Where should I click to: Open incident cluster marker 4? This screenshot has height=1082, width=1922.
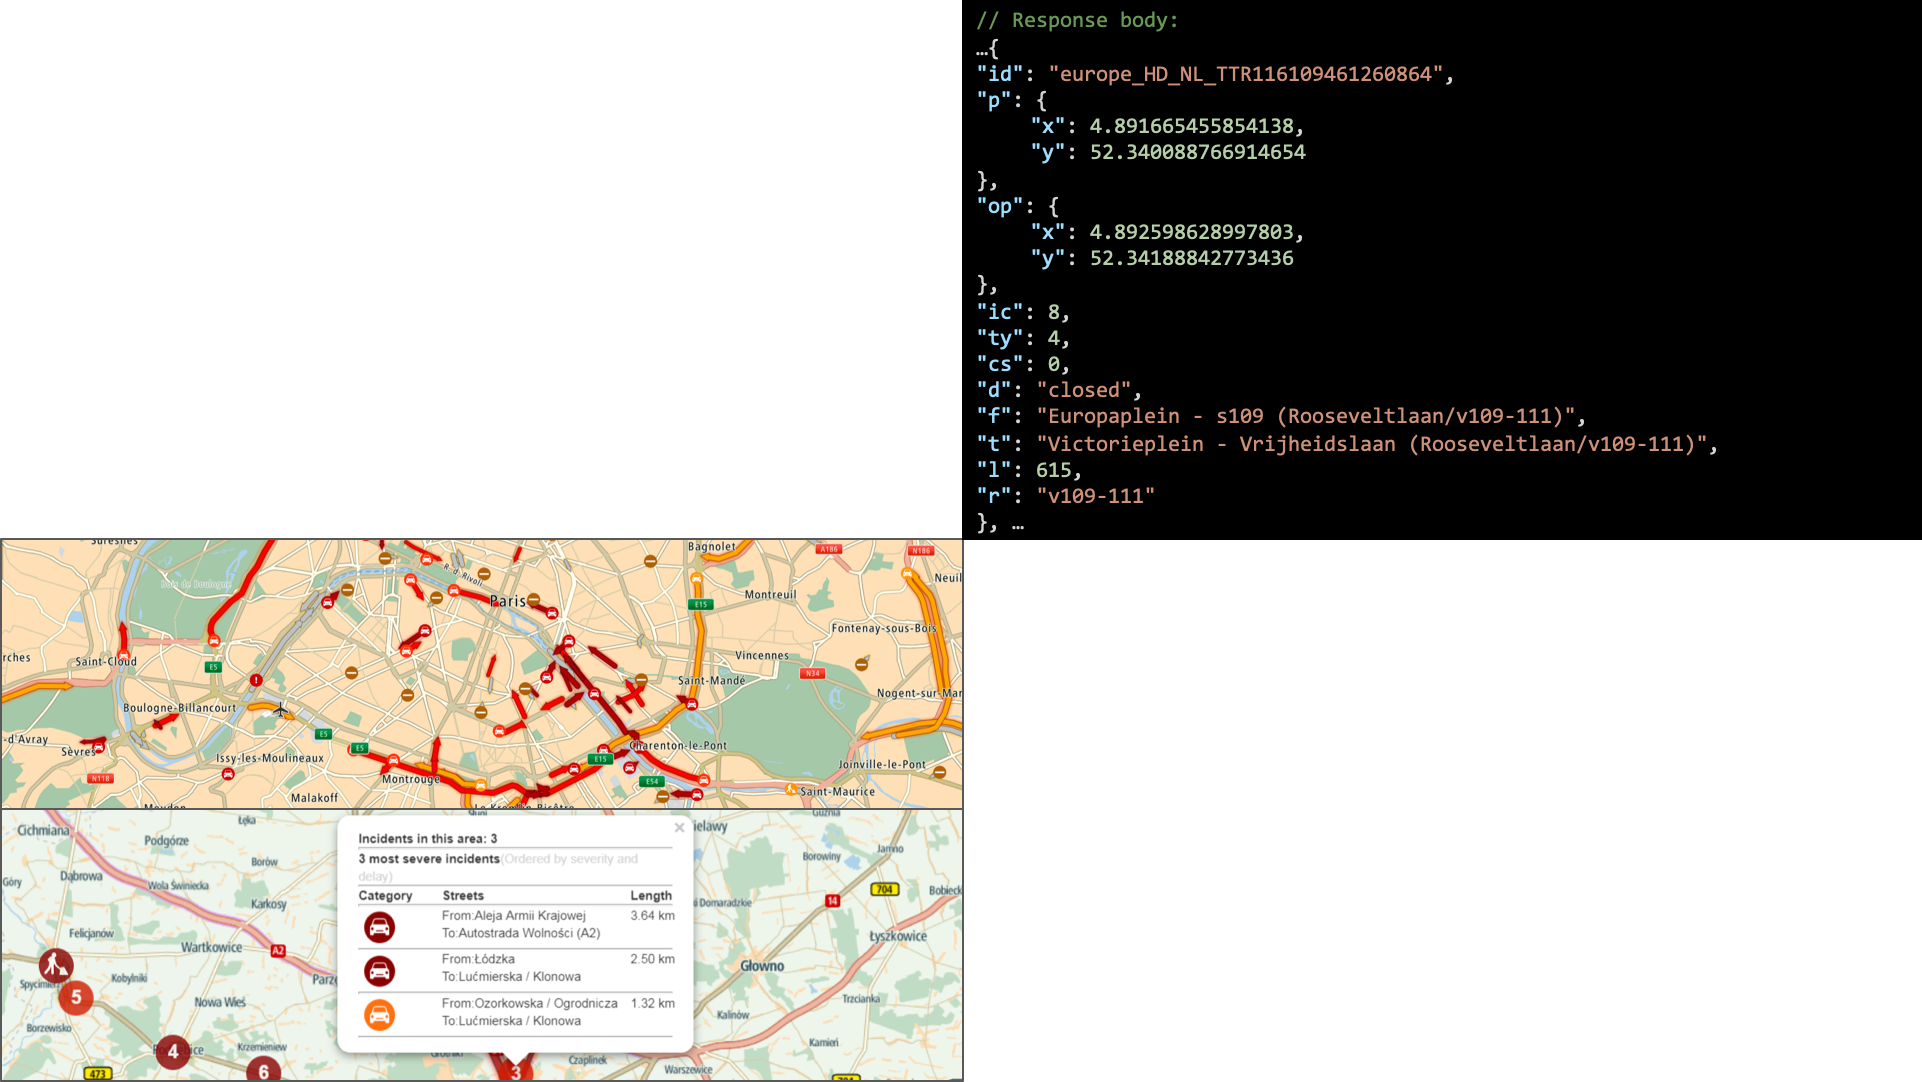[x=173, y=1051]
